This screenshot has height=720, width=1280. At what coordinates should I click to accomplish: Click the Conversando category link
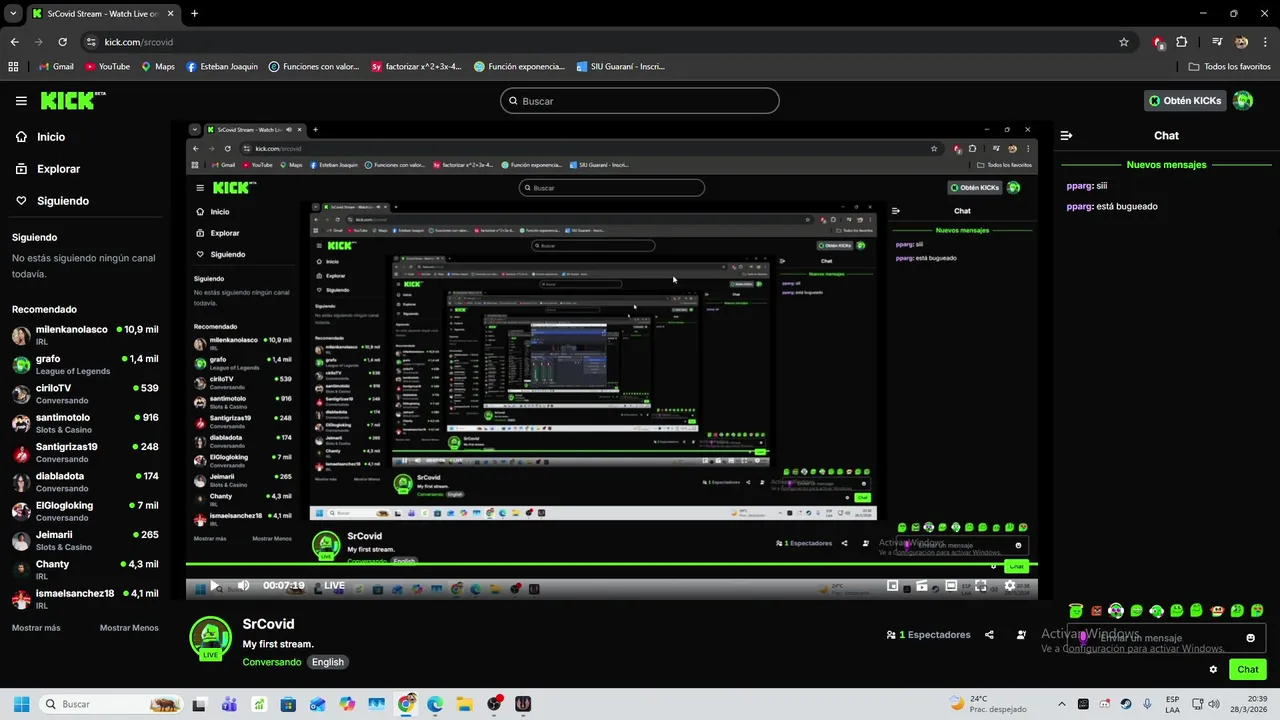(271, 662)
